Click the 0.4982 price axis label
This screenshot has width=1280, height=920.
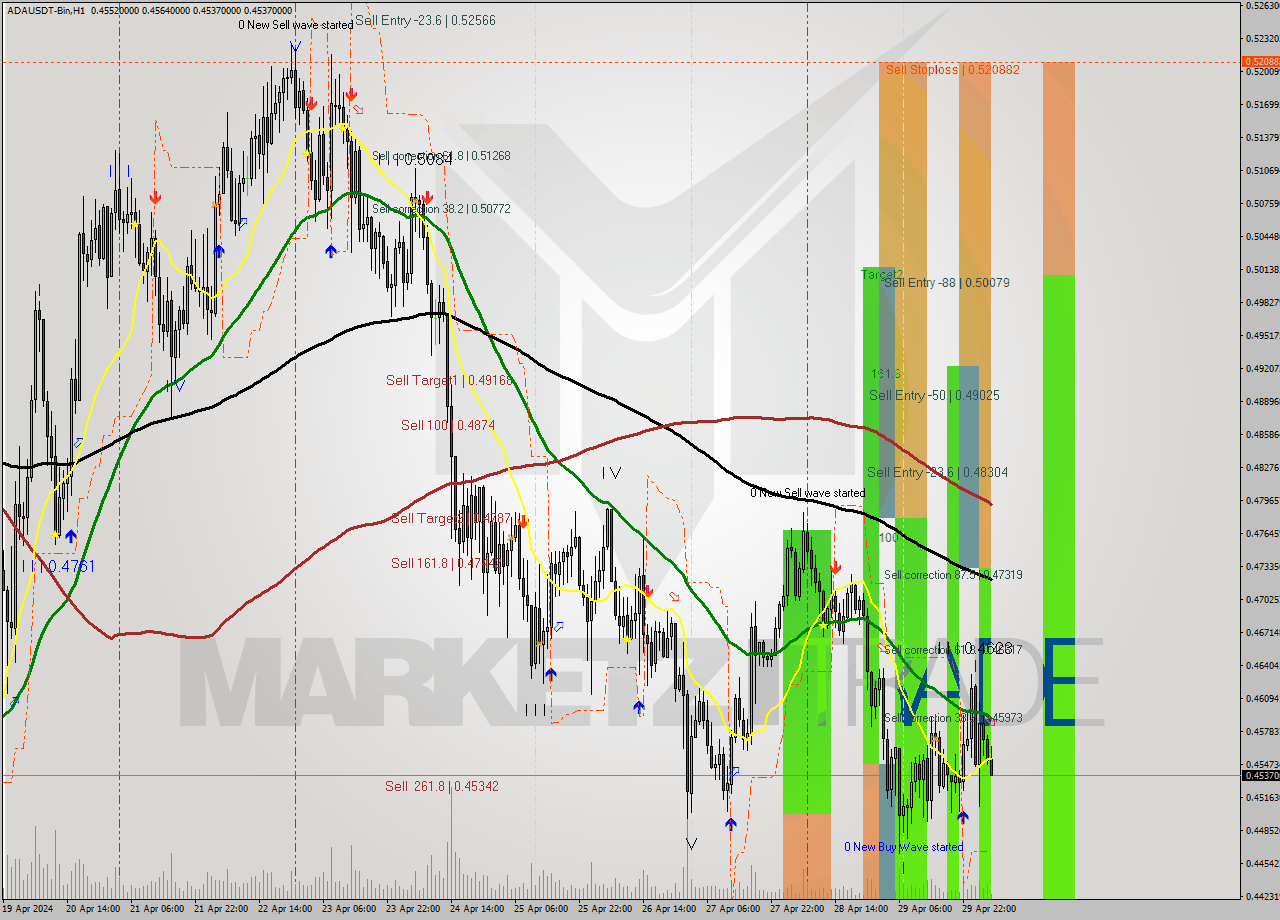pyautogui.click(x=1263, y=302)
